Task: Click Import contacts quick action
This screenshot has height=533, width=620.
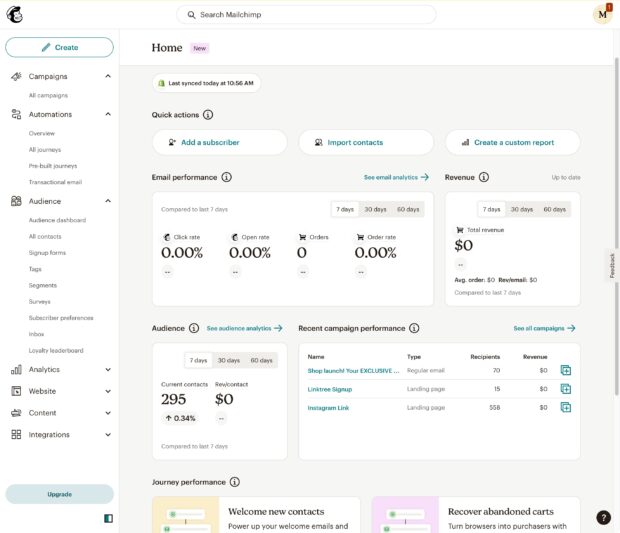Action: (x=366, y=142)
